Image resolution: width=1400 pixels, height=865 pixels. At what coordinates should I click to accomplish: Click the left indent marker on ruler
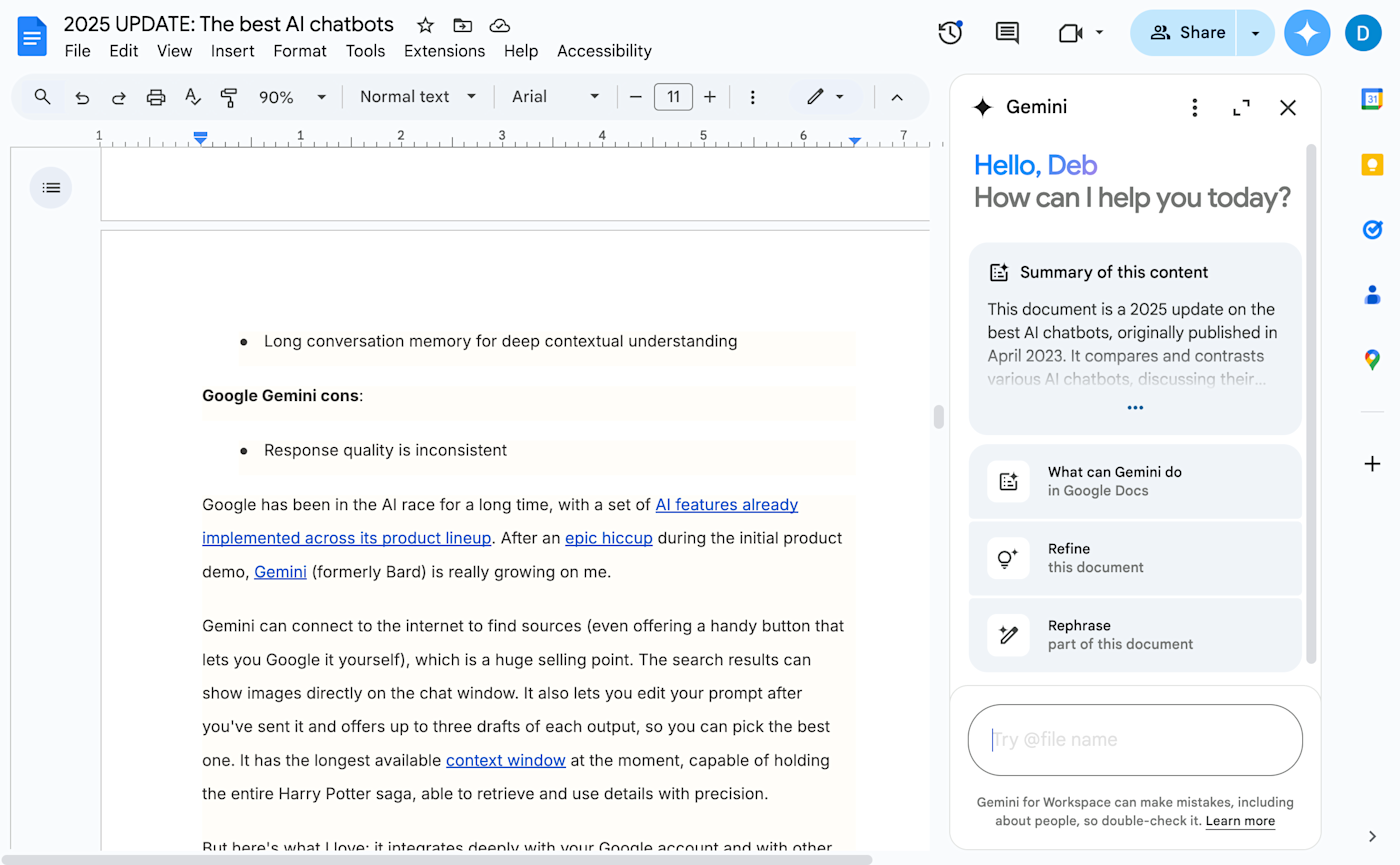200,138
